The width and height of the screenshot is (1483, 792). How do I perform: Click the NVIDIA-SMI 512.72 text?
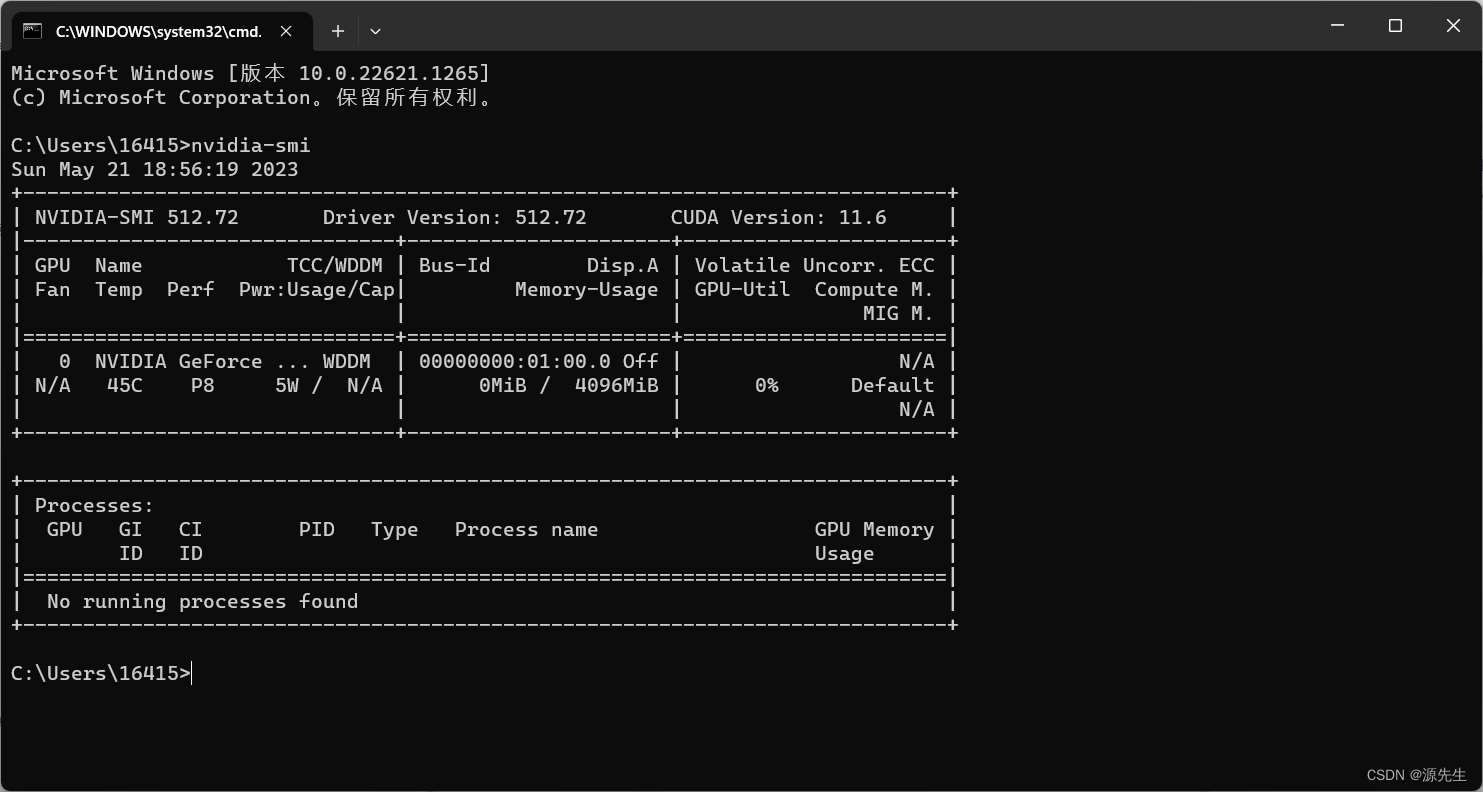(x=137, y=217)
